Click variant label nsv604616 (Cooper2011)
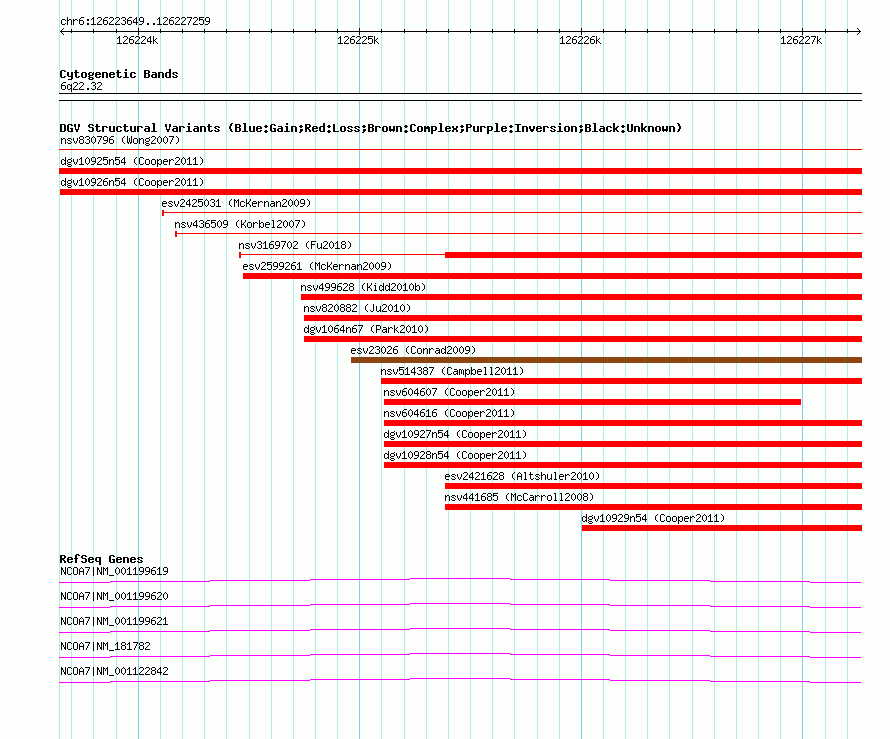This screenshot has width=890, height=739. [449, 413]
